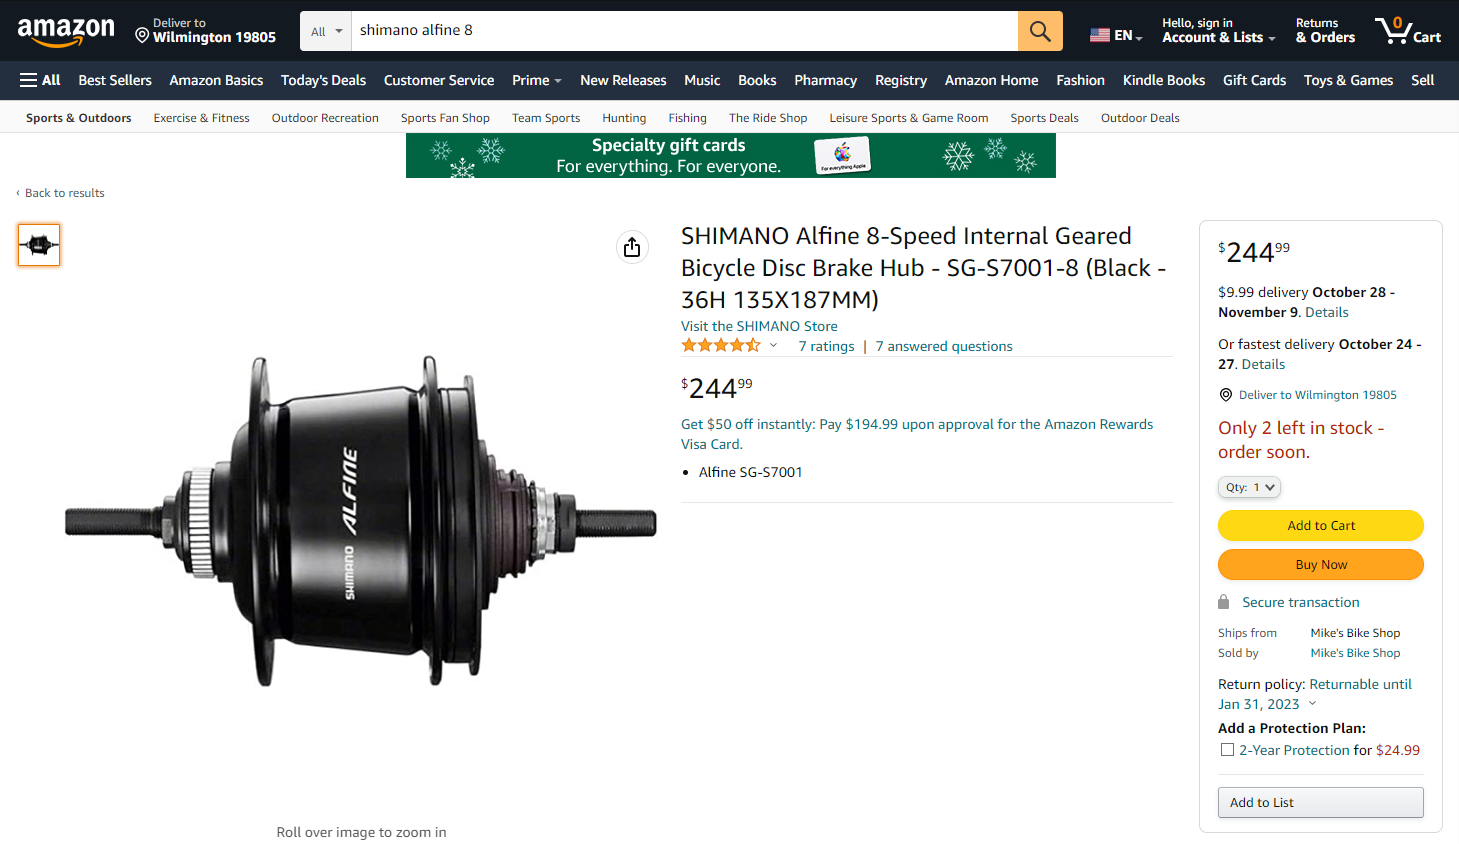Select The Ride Shop subcategory
Screen dimensions: 1459x844
pyautogui.click(x=768, y=118)
